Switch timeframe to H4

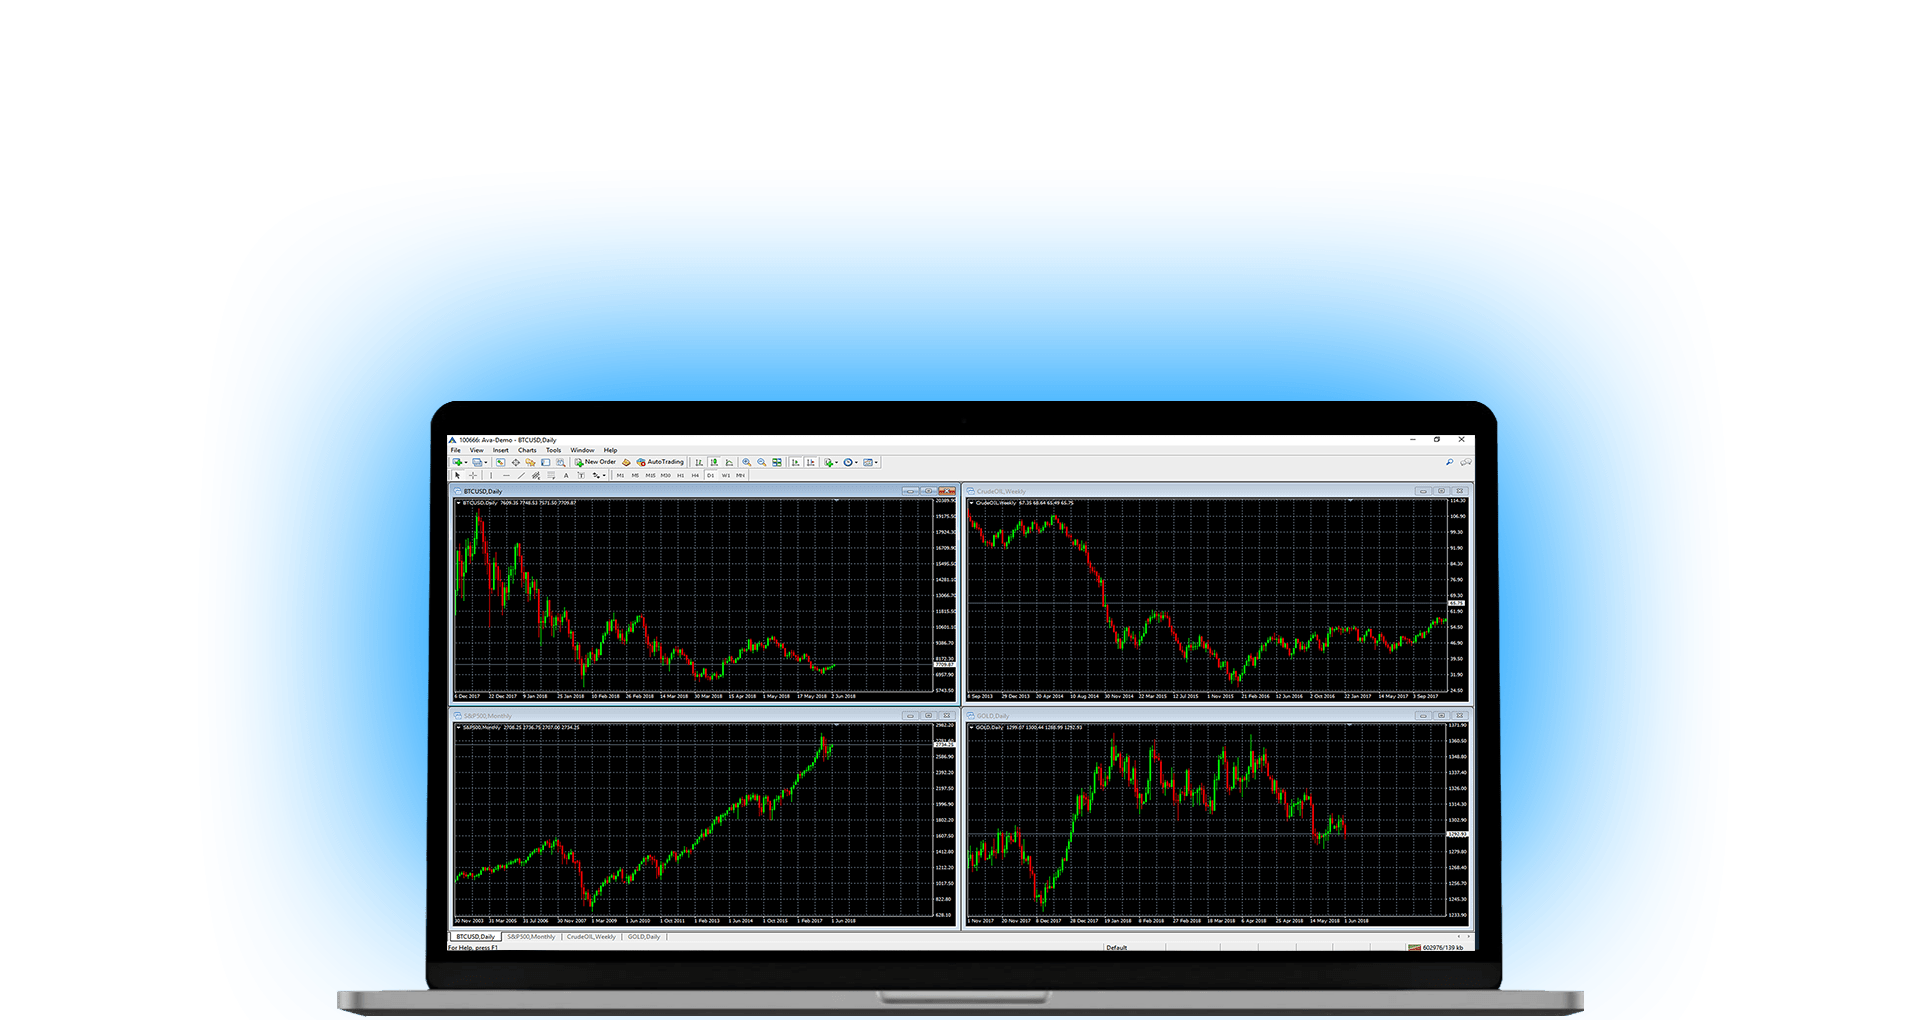(695, 475)
